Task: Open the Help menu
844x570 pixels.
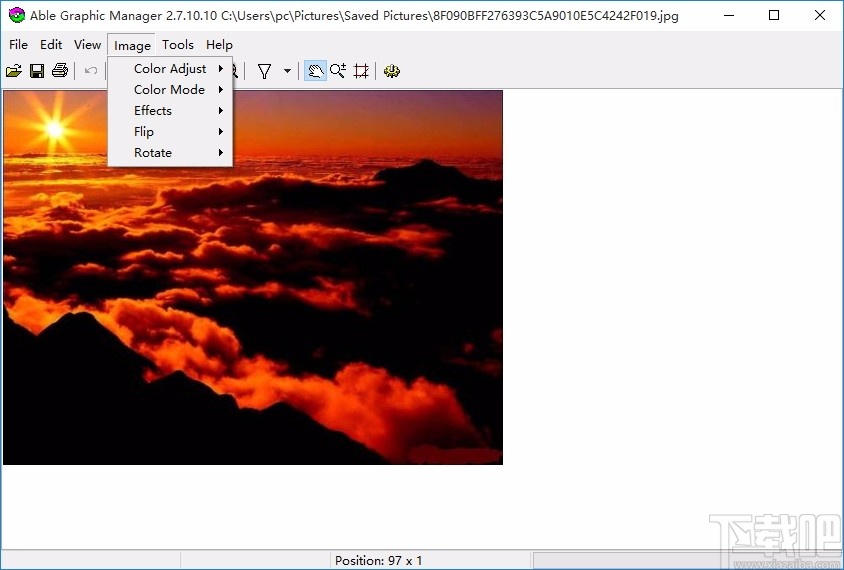Action: pyautogui.click(x=219, y=45)
